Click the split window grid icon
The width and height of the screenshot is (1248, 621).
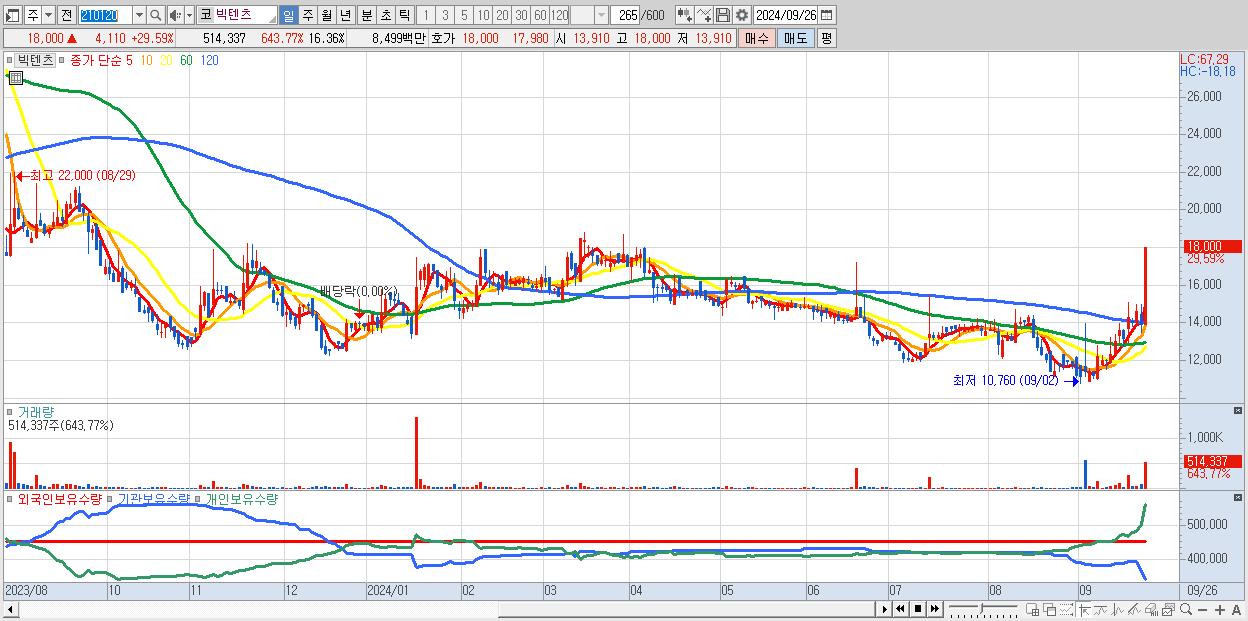click(1032, 609)
